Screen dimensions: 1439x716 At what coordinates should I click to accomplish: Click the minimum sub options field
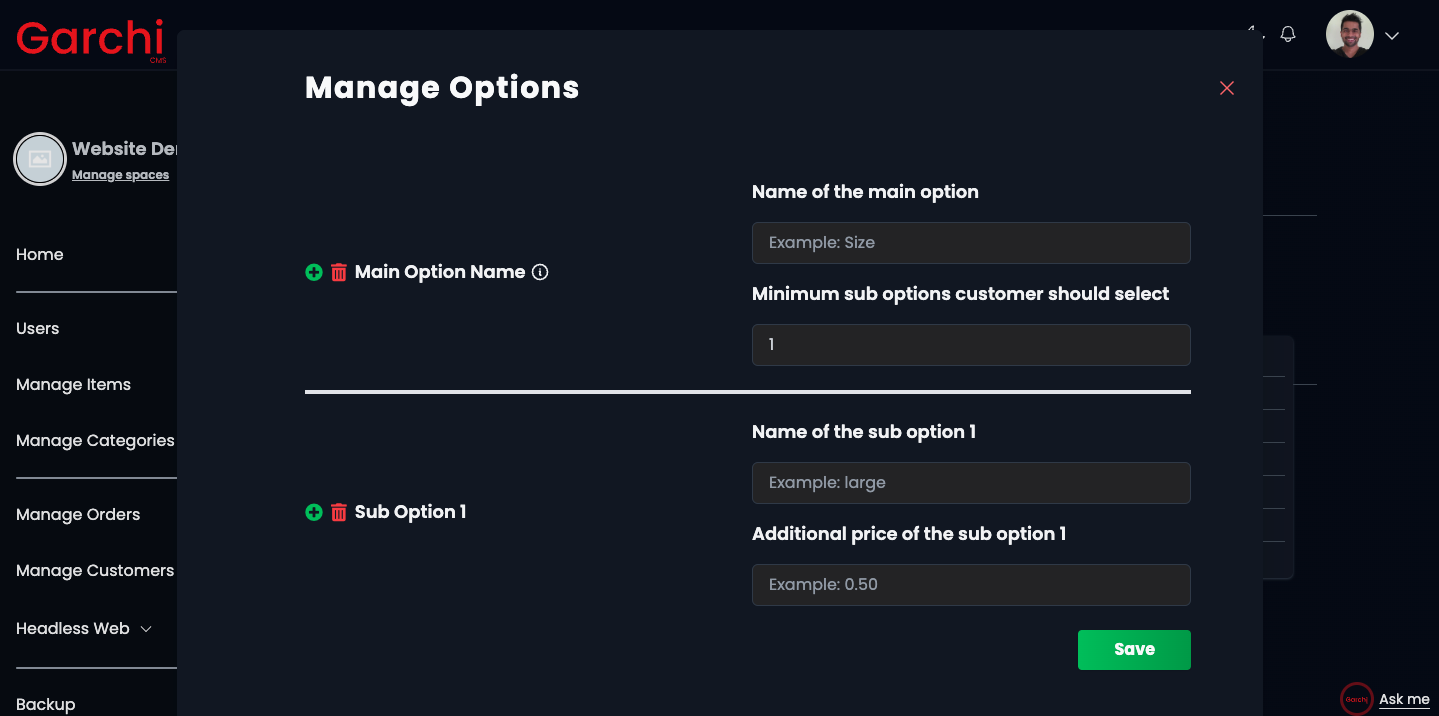coord(971,345)
